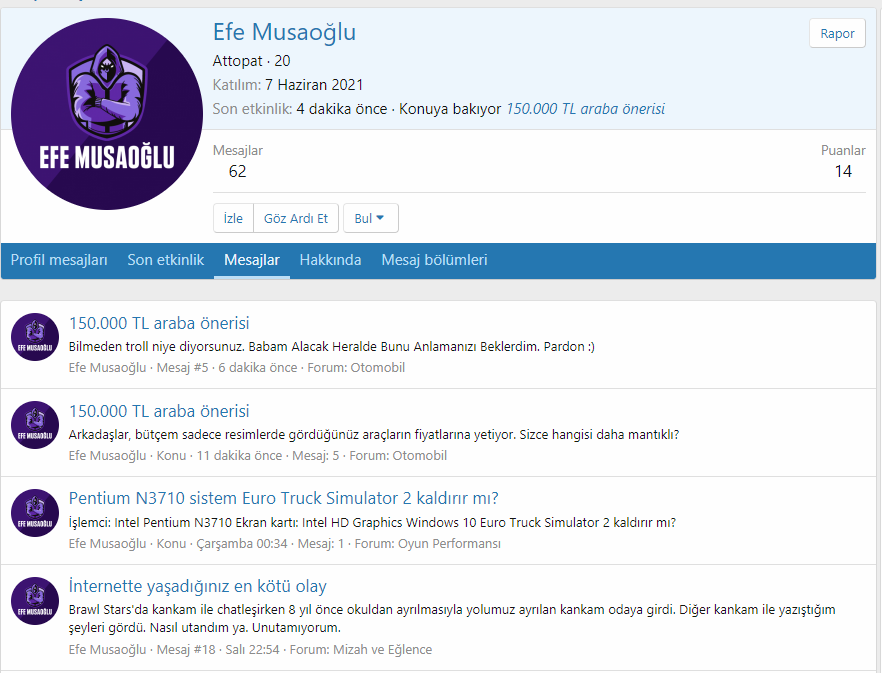This screenshot has height=673, width=882.
Task: Open '150.000 TL araba önerisi' title of Mesaj #5 result
Action: click(159, 323)
